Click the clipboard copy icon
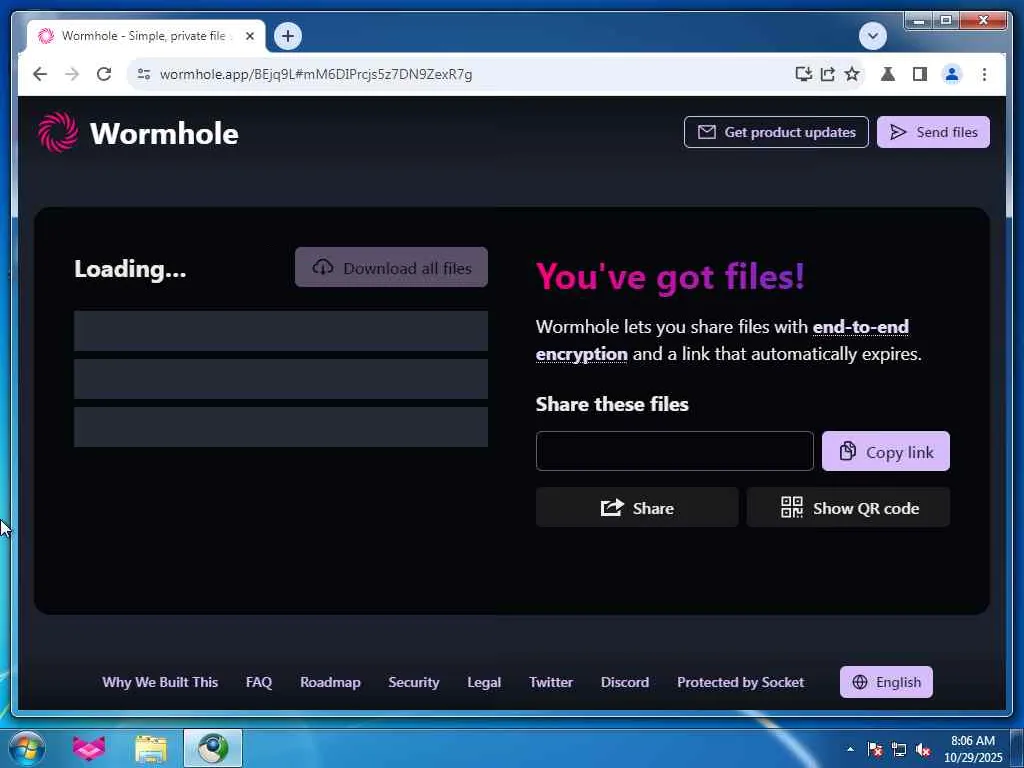This screenshot has height=768, width=1024. click(x=848, y=451)
